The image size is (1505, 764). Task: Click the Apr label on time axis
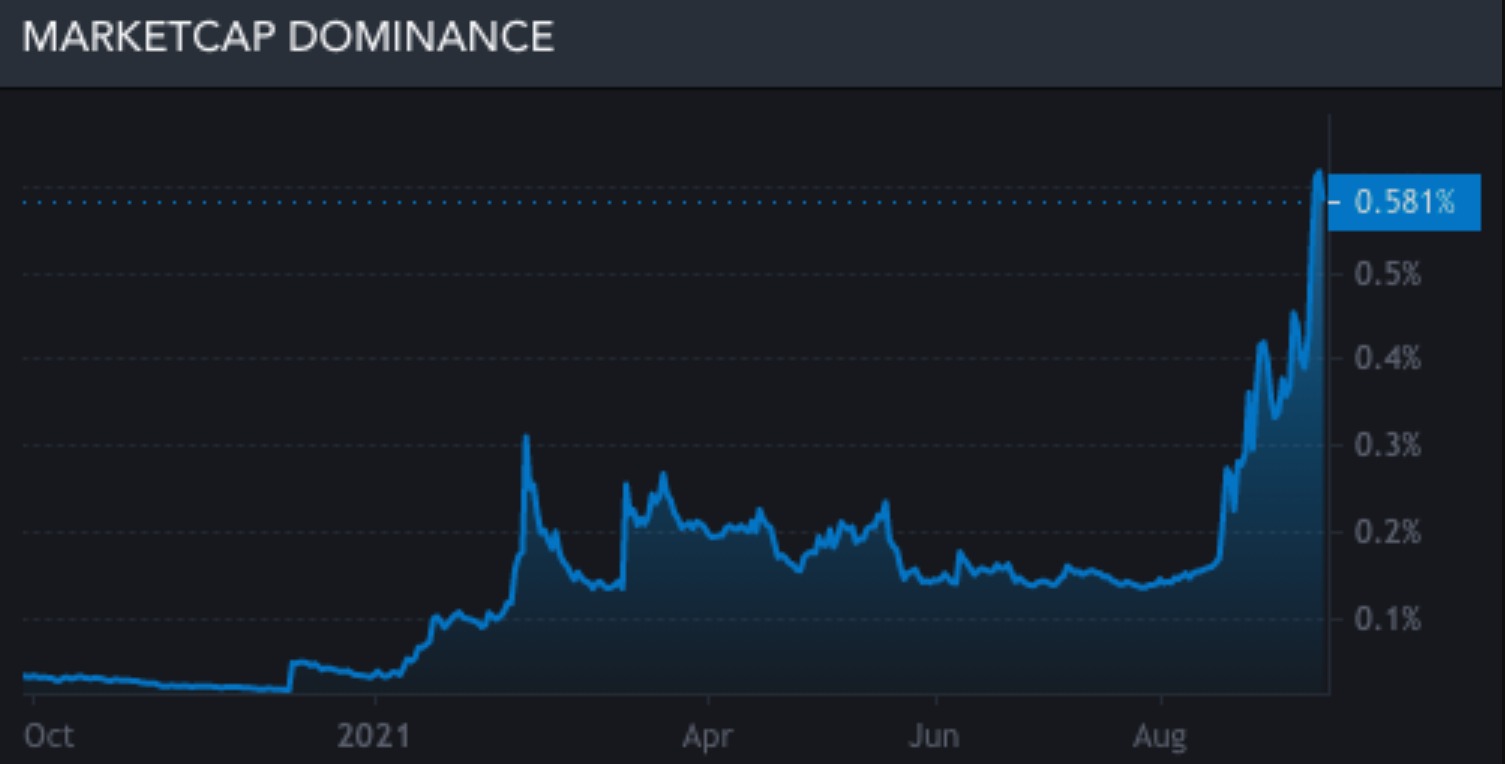click(x=707, y=737)
